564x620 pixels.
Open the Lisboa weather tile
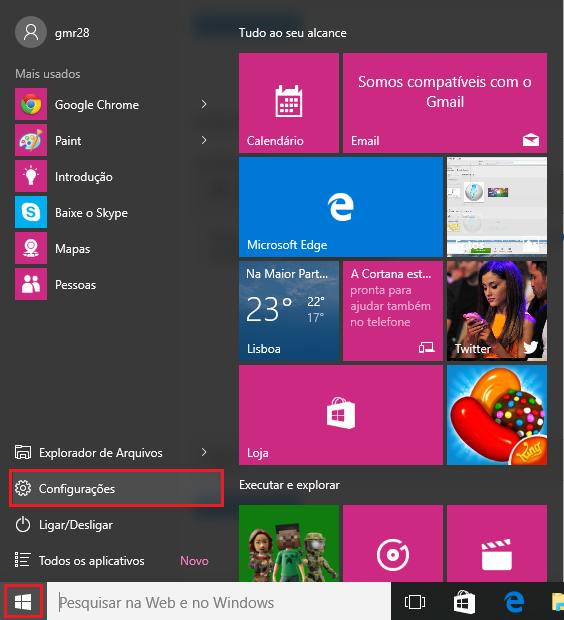tap(289, 311)
